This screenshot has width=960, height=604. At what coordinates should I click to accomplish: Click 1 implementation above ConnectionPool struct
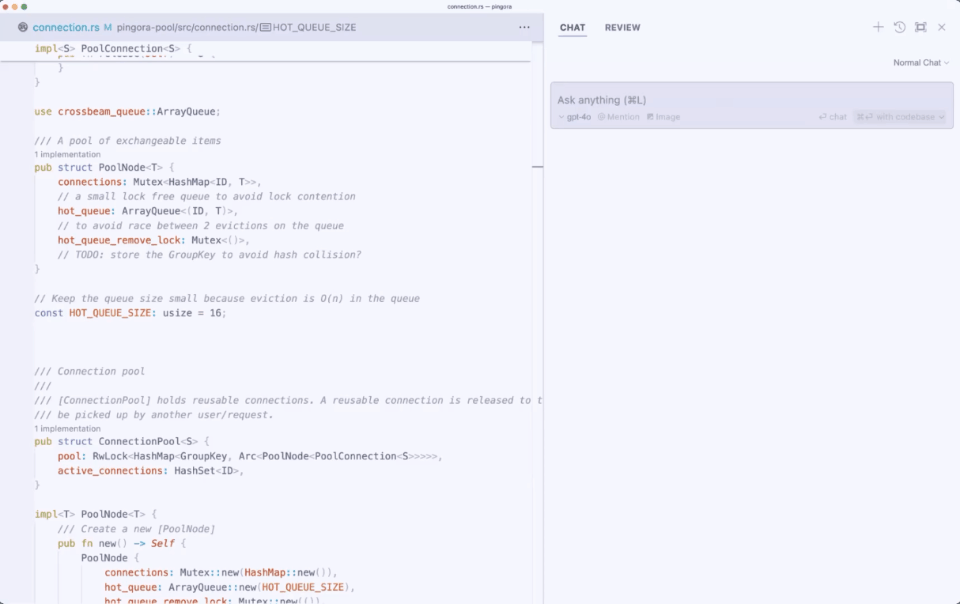tap(67, 428)
